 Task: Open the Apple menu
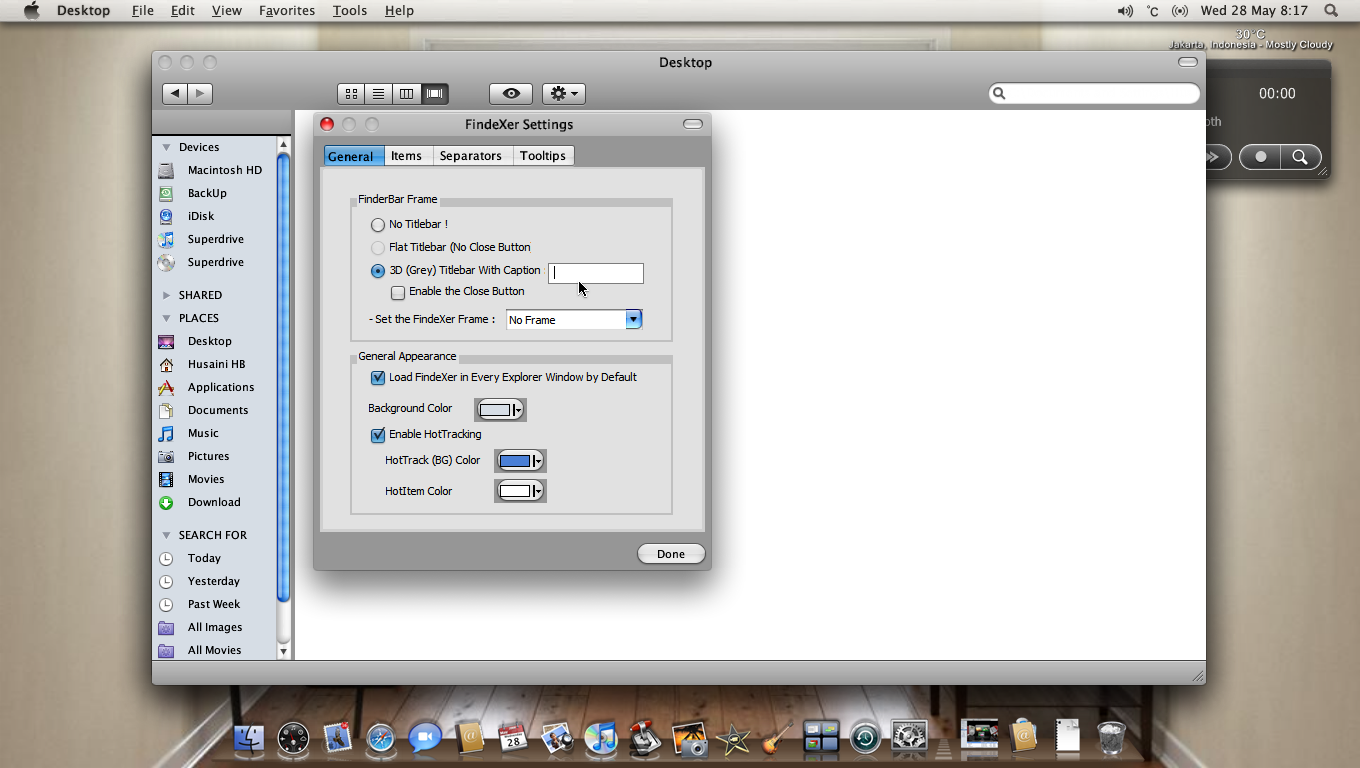pos(32,10)
